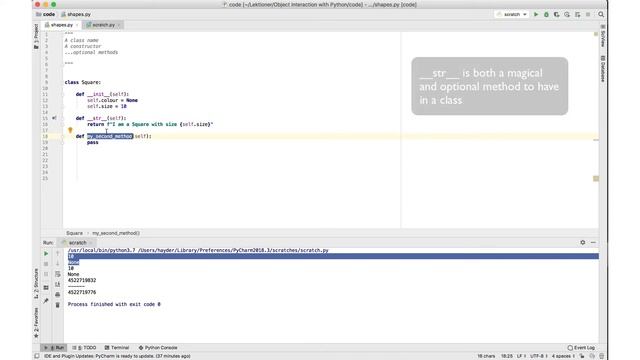This screenshot has width=640, height=360.
Task: Toggle the Favorites tool window
Action: (x=36, y=322)
